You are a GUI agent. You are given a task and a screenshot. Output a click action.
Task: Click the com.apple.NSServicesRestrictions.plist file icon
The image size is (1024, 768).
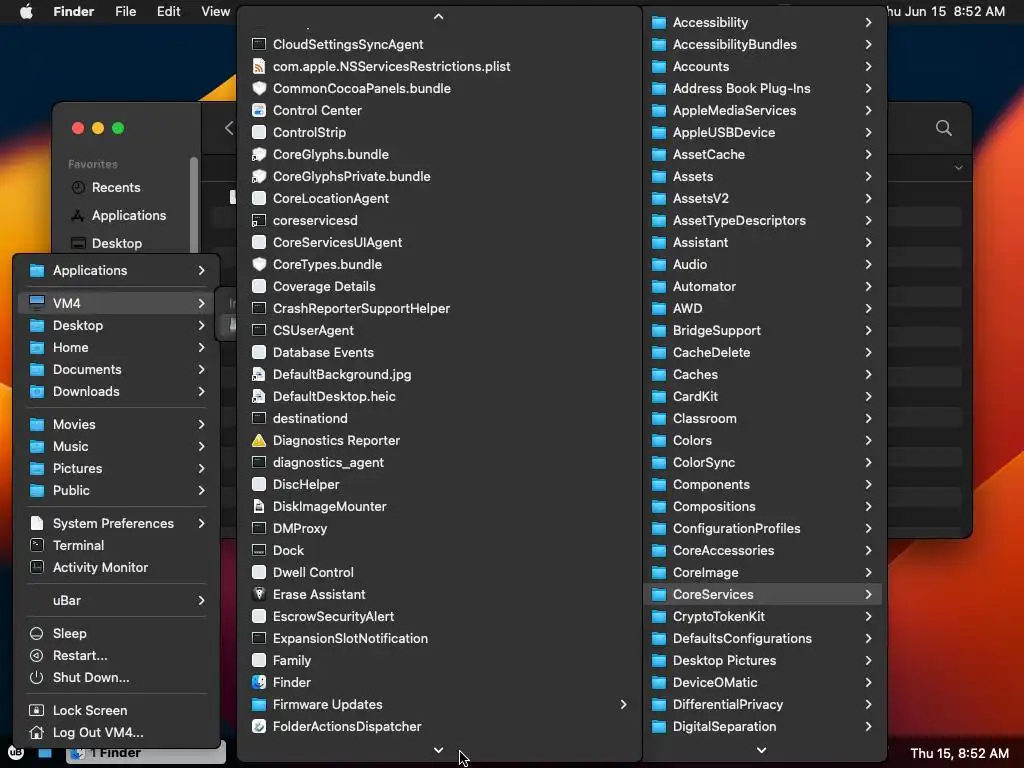point(259,67)
